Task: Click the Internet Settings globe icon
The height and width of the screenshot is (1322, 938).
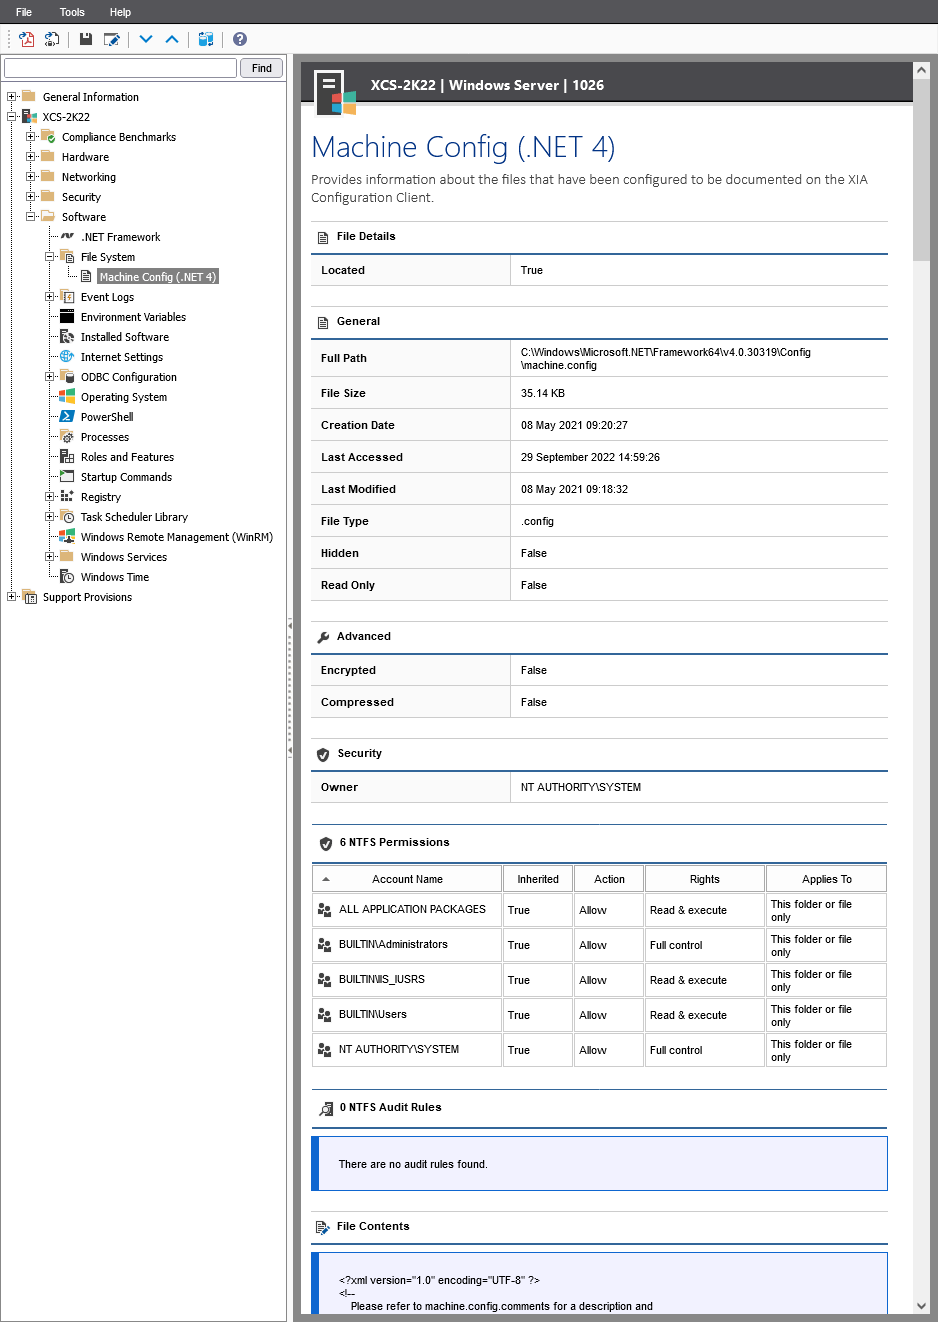Action: coord(67,357)
